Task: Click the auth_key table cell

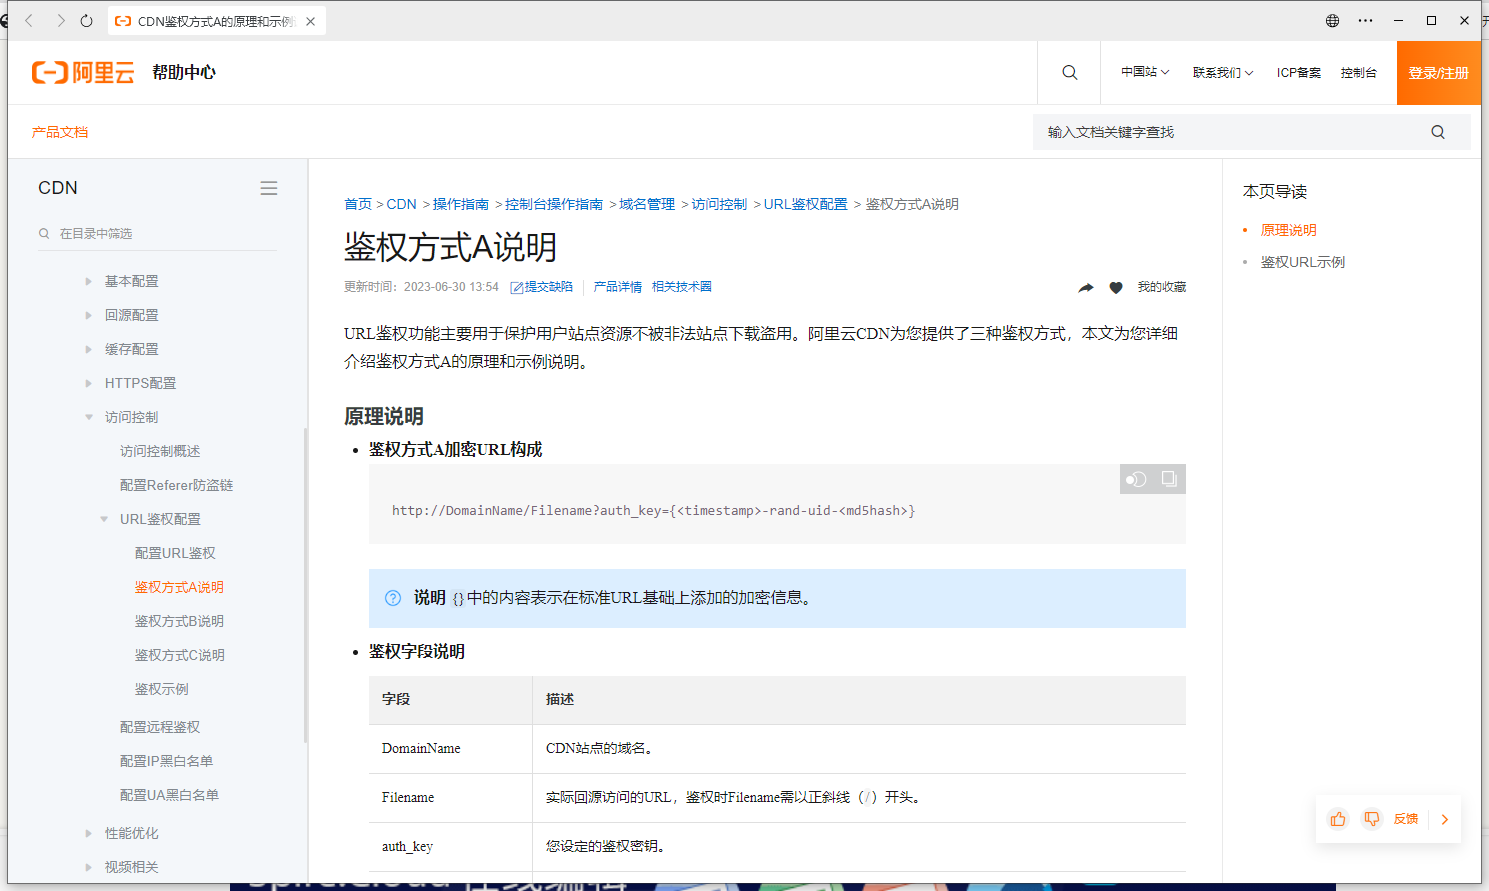Action: coord(450,847)
